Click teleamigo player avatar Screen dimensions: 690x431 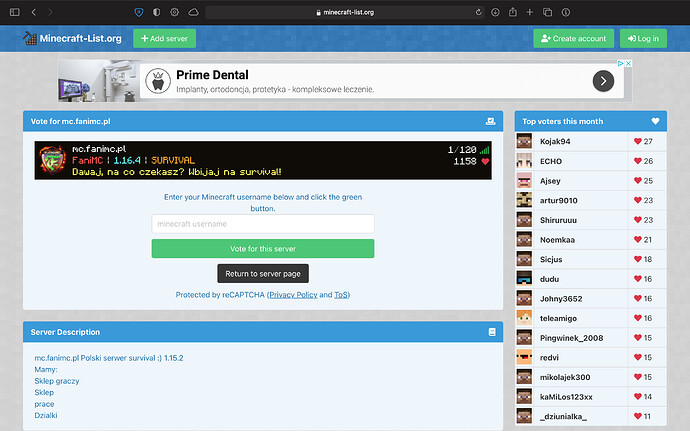coord(524,318)
